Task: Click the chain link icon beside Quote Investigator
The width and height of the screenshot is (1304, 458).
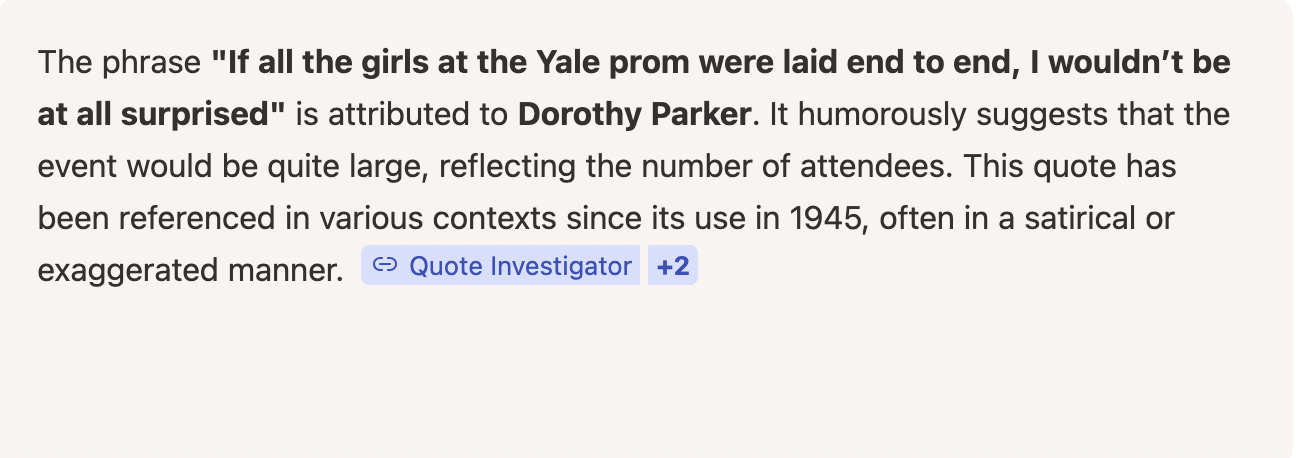Action: 385,266
